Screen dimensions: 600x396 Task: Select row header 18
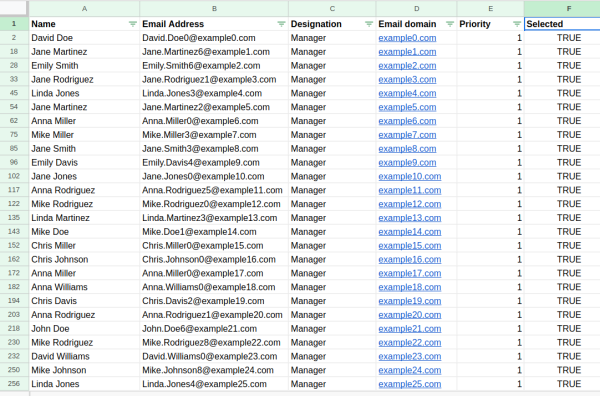[x=14, y=51]
